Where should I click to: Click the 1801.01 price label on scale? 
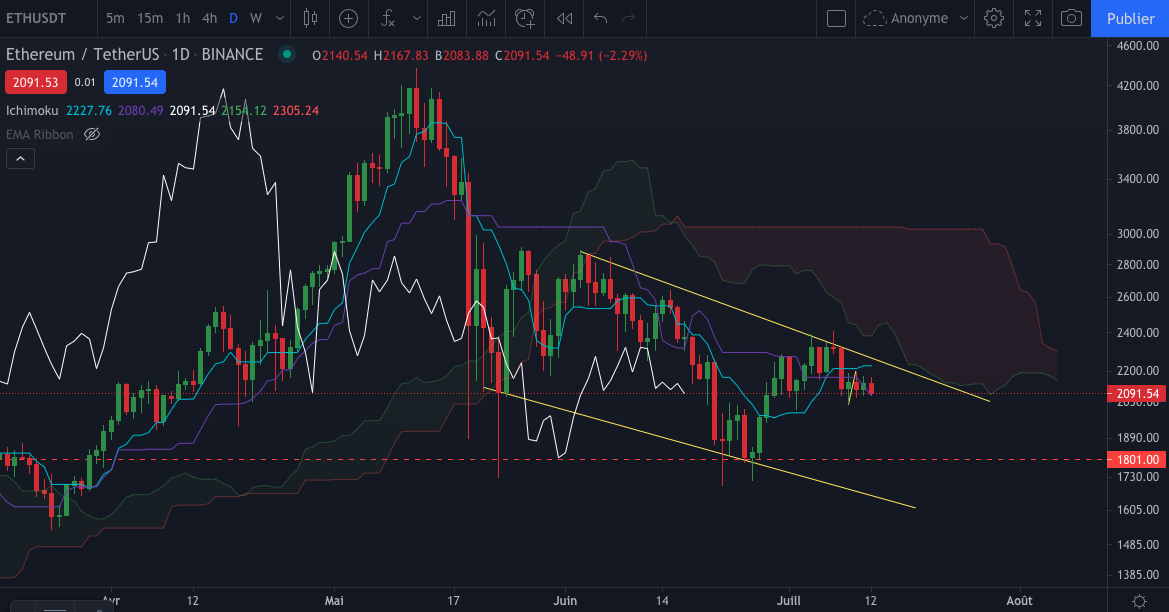pyautogui.click(x=1136, y=459)
